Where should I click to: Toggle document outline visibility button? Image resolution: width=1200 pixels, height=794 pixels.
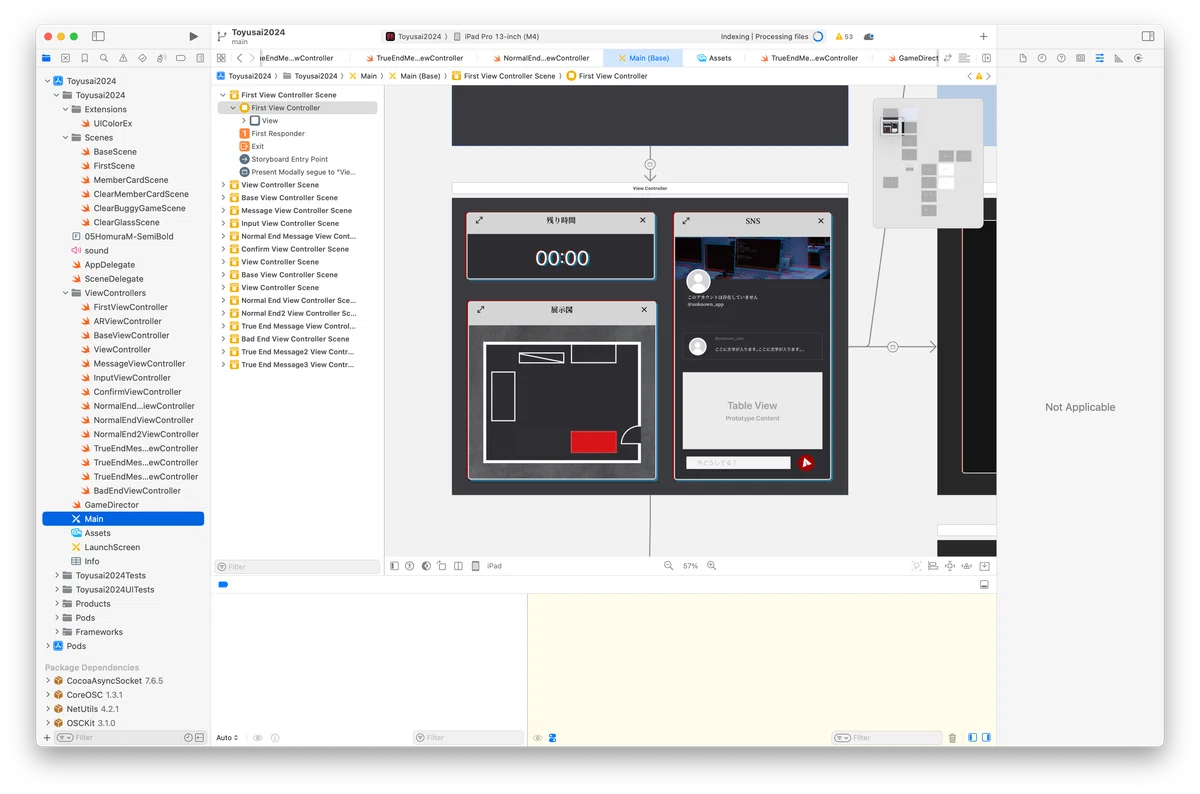tap(395, 566)
